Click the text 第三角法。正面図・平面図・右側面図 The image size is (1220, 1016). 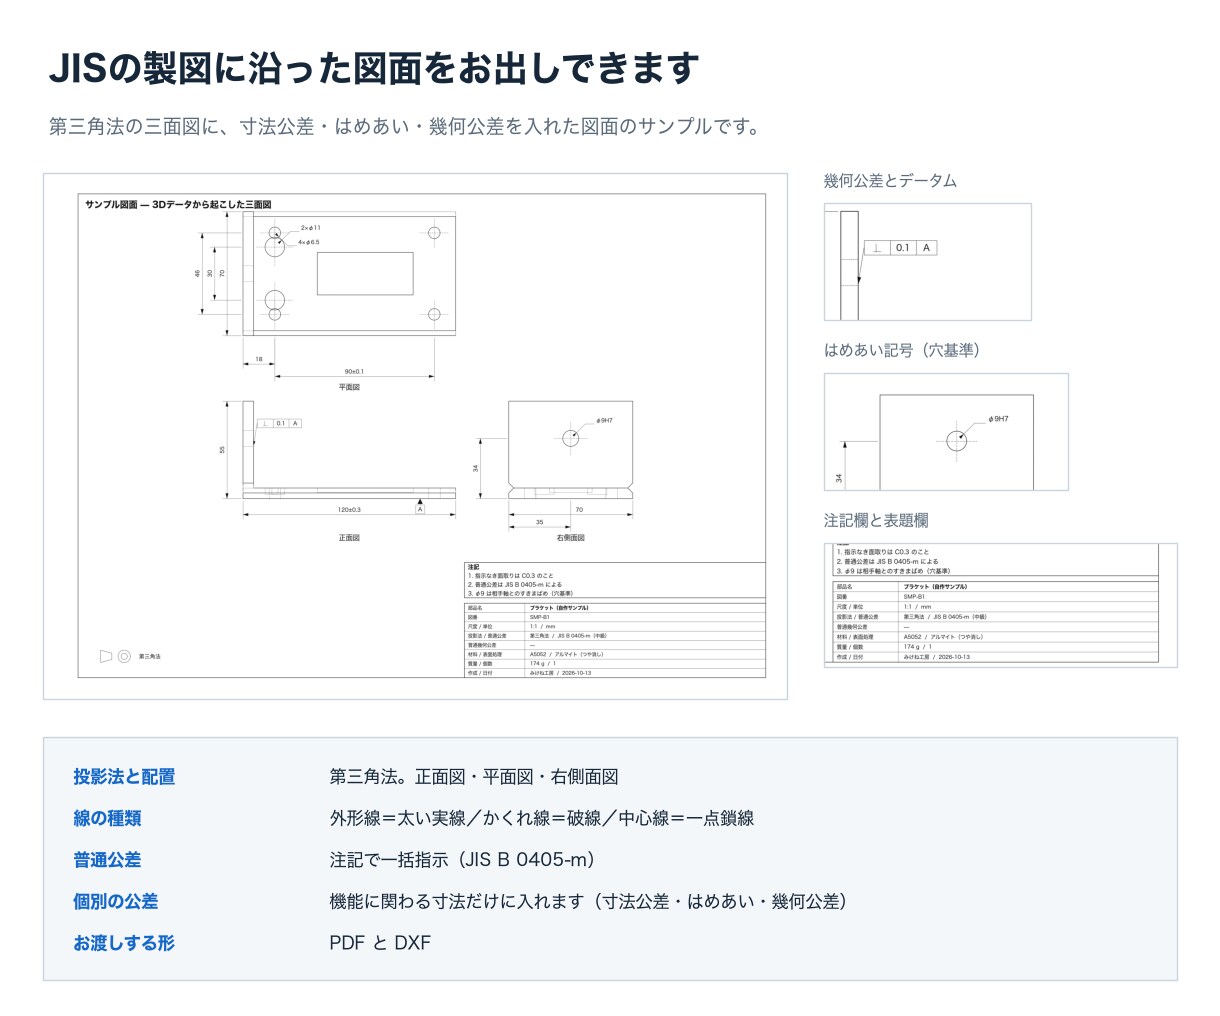click(x=474, y=777)
